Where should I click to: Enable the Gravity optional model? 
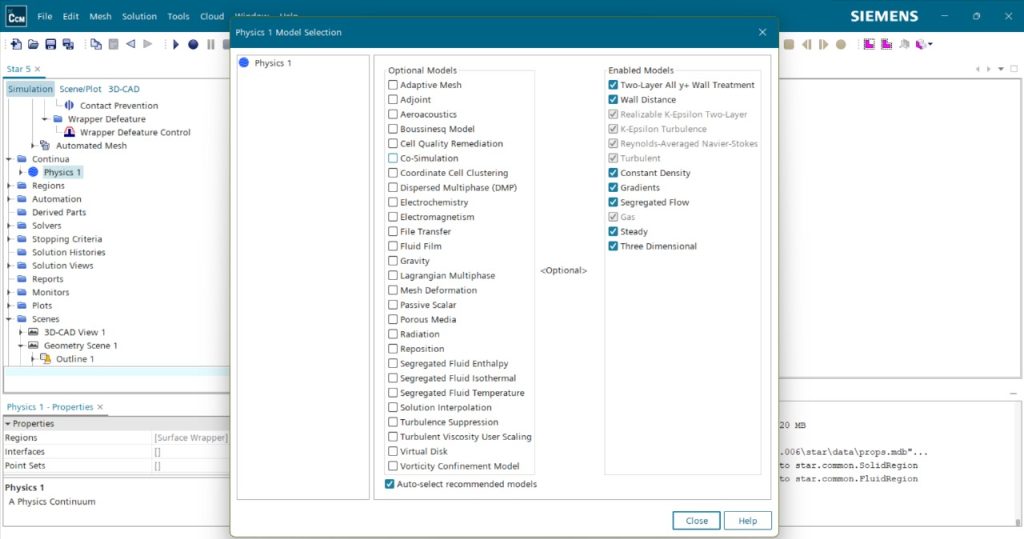(x=393, y=261)
